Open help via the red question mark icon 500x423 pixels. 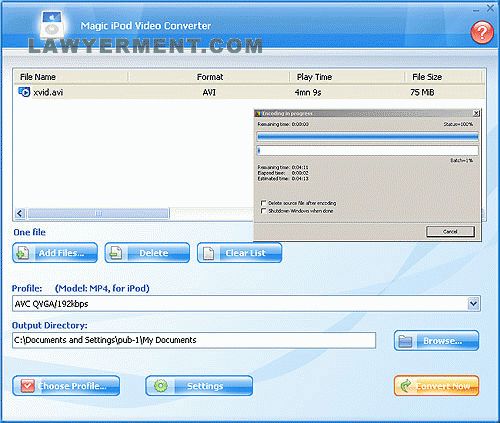click(482, 32)
